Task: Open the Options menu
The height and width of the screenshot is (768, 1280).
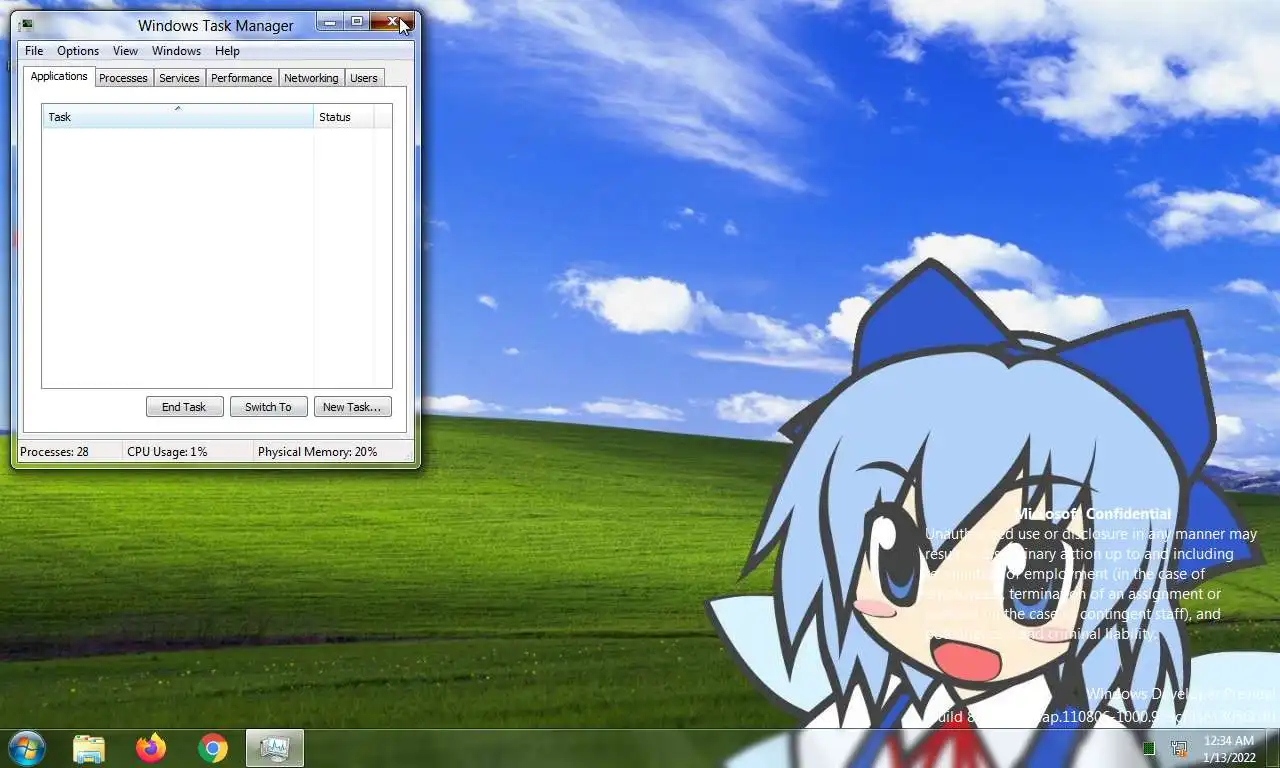Action: (x=78, y=51)
